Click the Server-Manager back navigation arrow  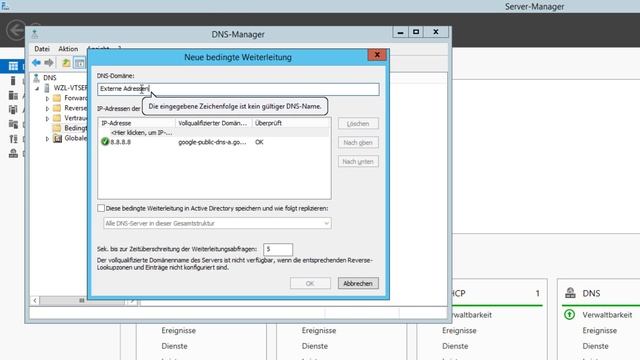(16, 30)
